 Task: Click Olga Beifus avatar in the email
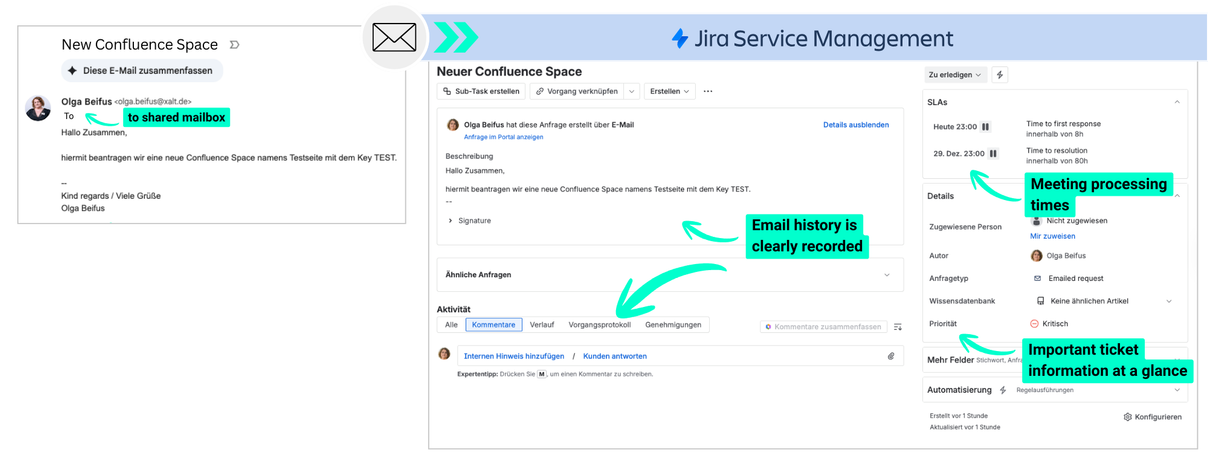click(38, 108)
